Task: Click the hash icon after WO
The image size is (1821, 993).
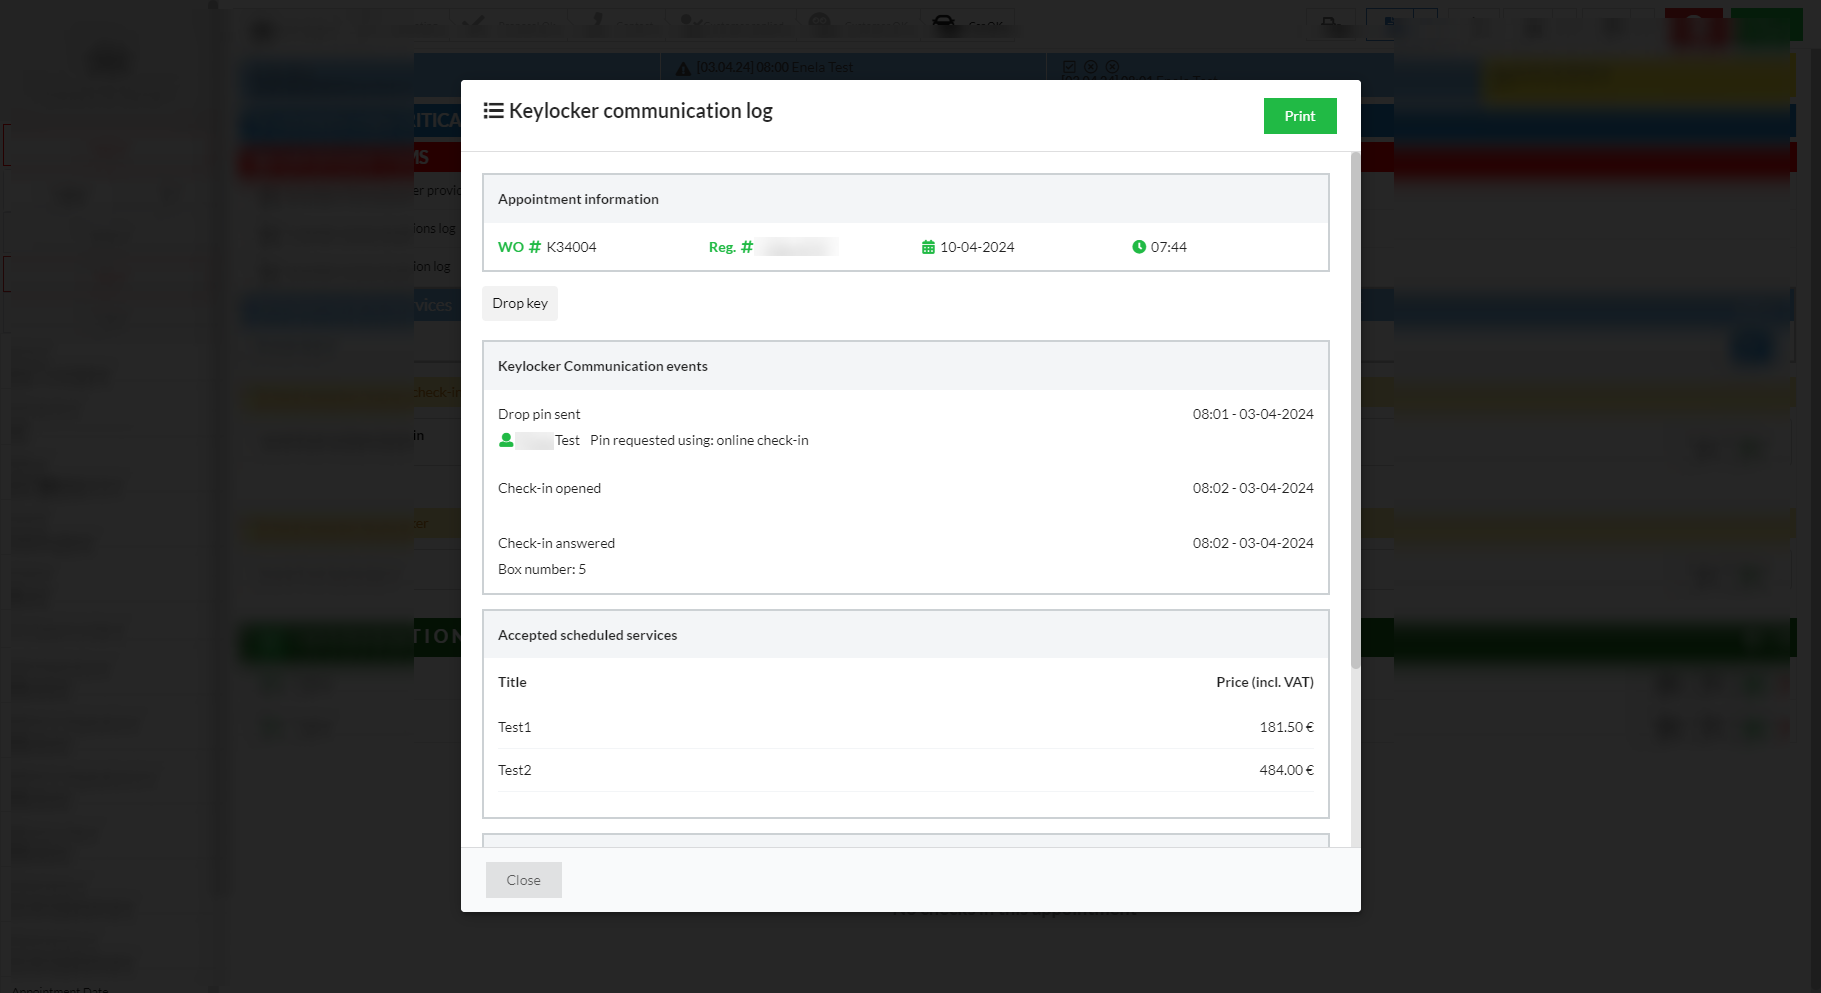Action: tap(534, 247)
